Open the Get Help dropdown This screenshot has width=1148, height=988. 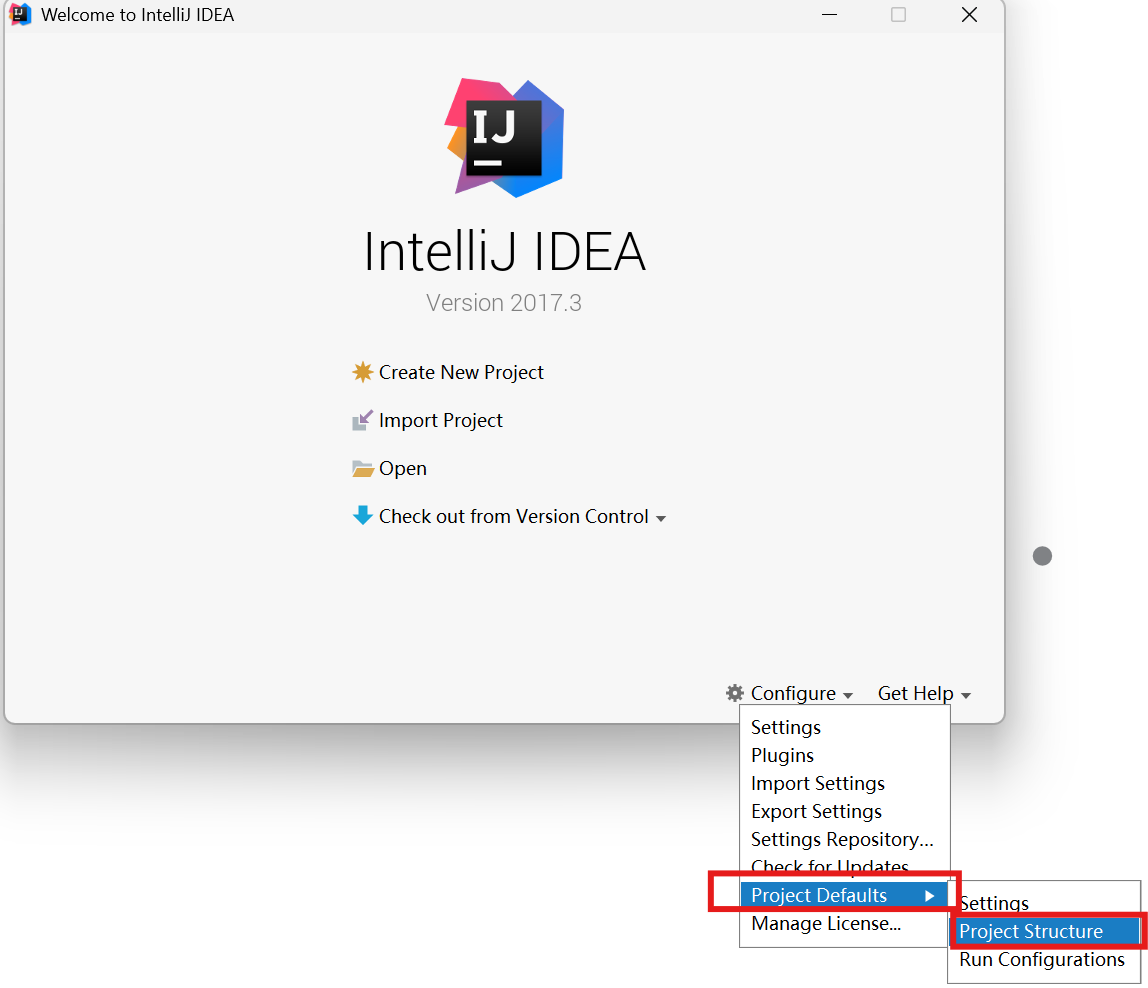[924, 694]
